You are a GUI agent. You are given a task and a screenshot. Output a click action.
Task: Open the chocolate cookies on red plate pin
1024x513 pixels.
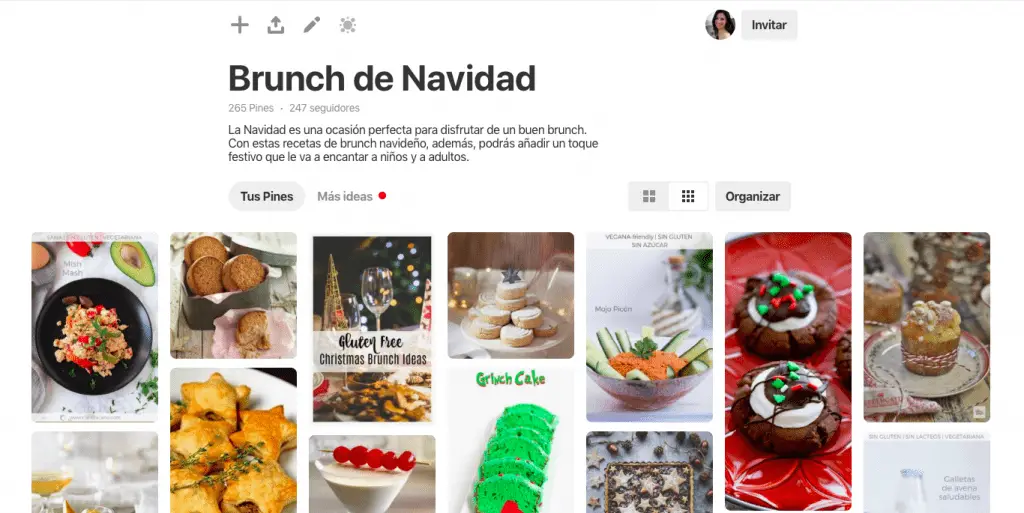coord(788,371)
